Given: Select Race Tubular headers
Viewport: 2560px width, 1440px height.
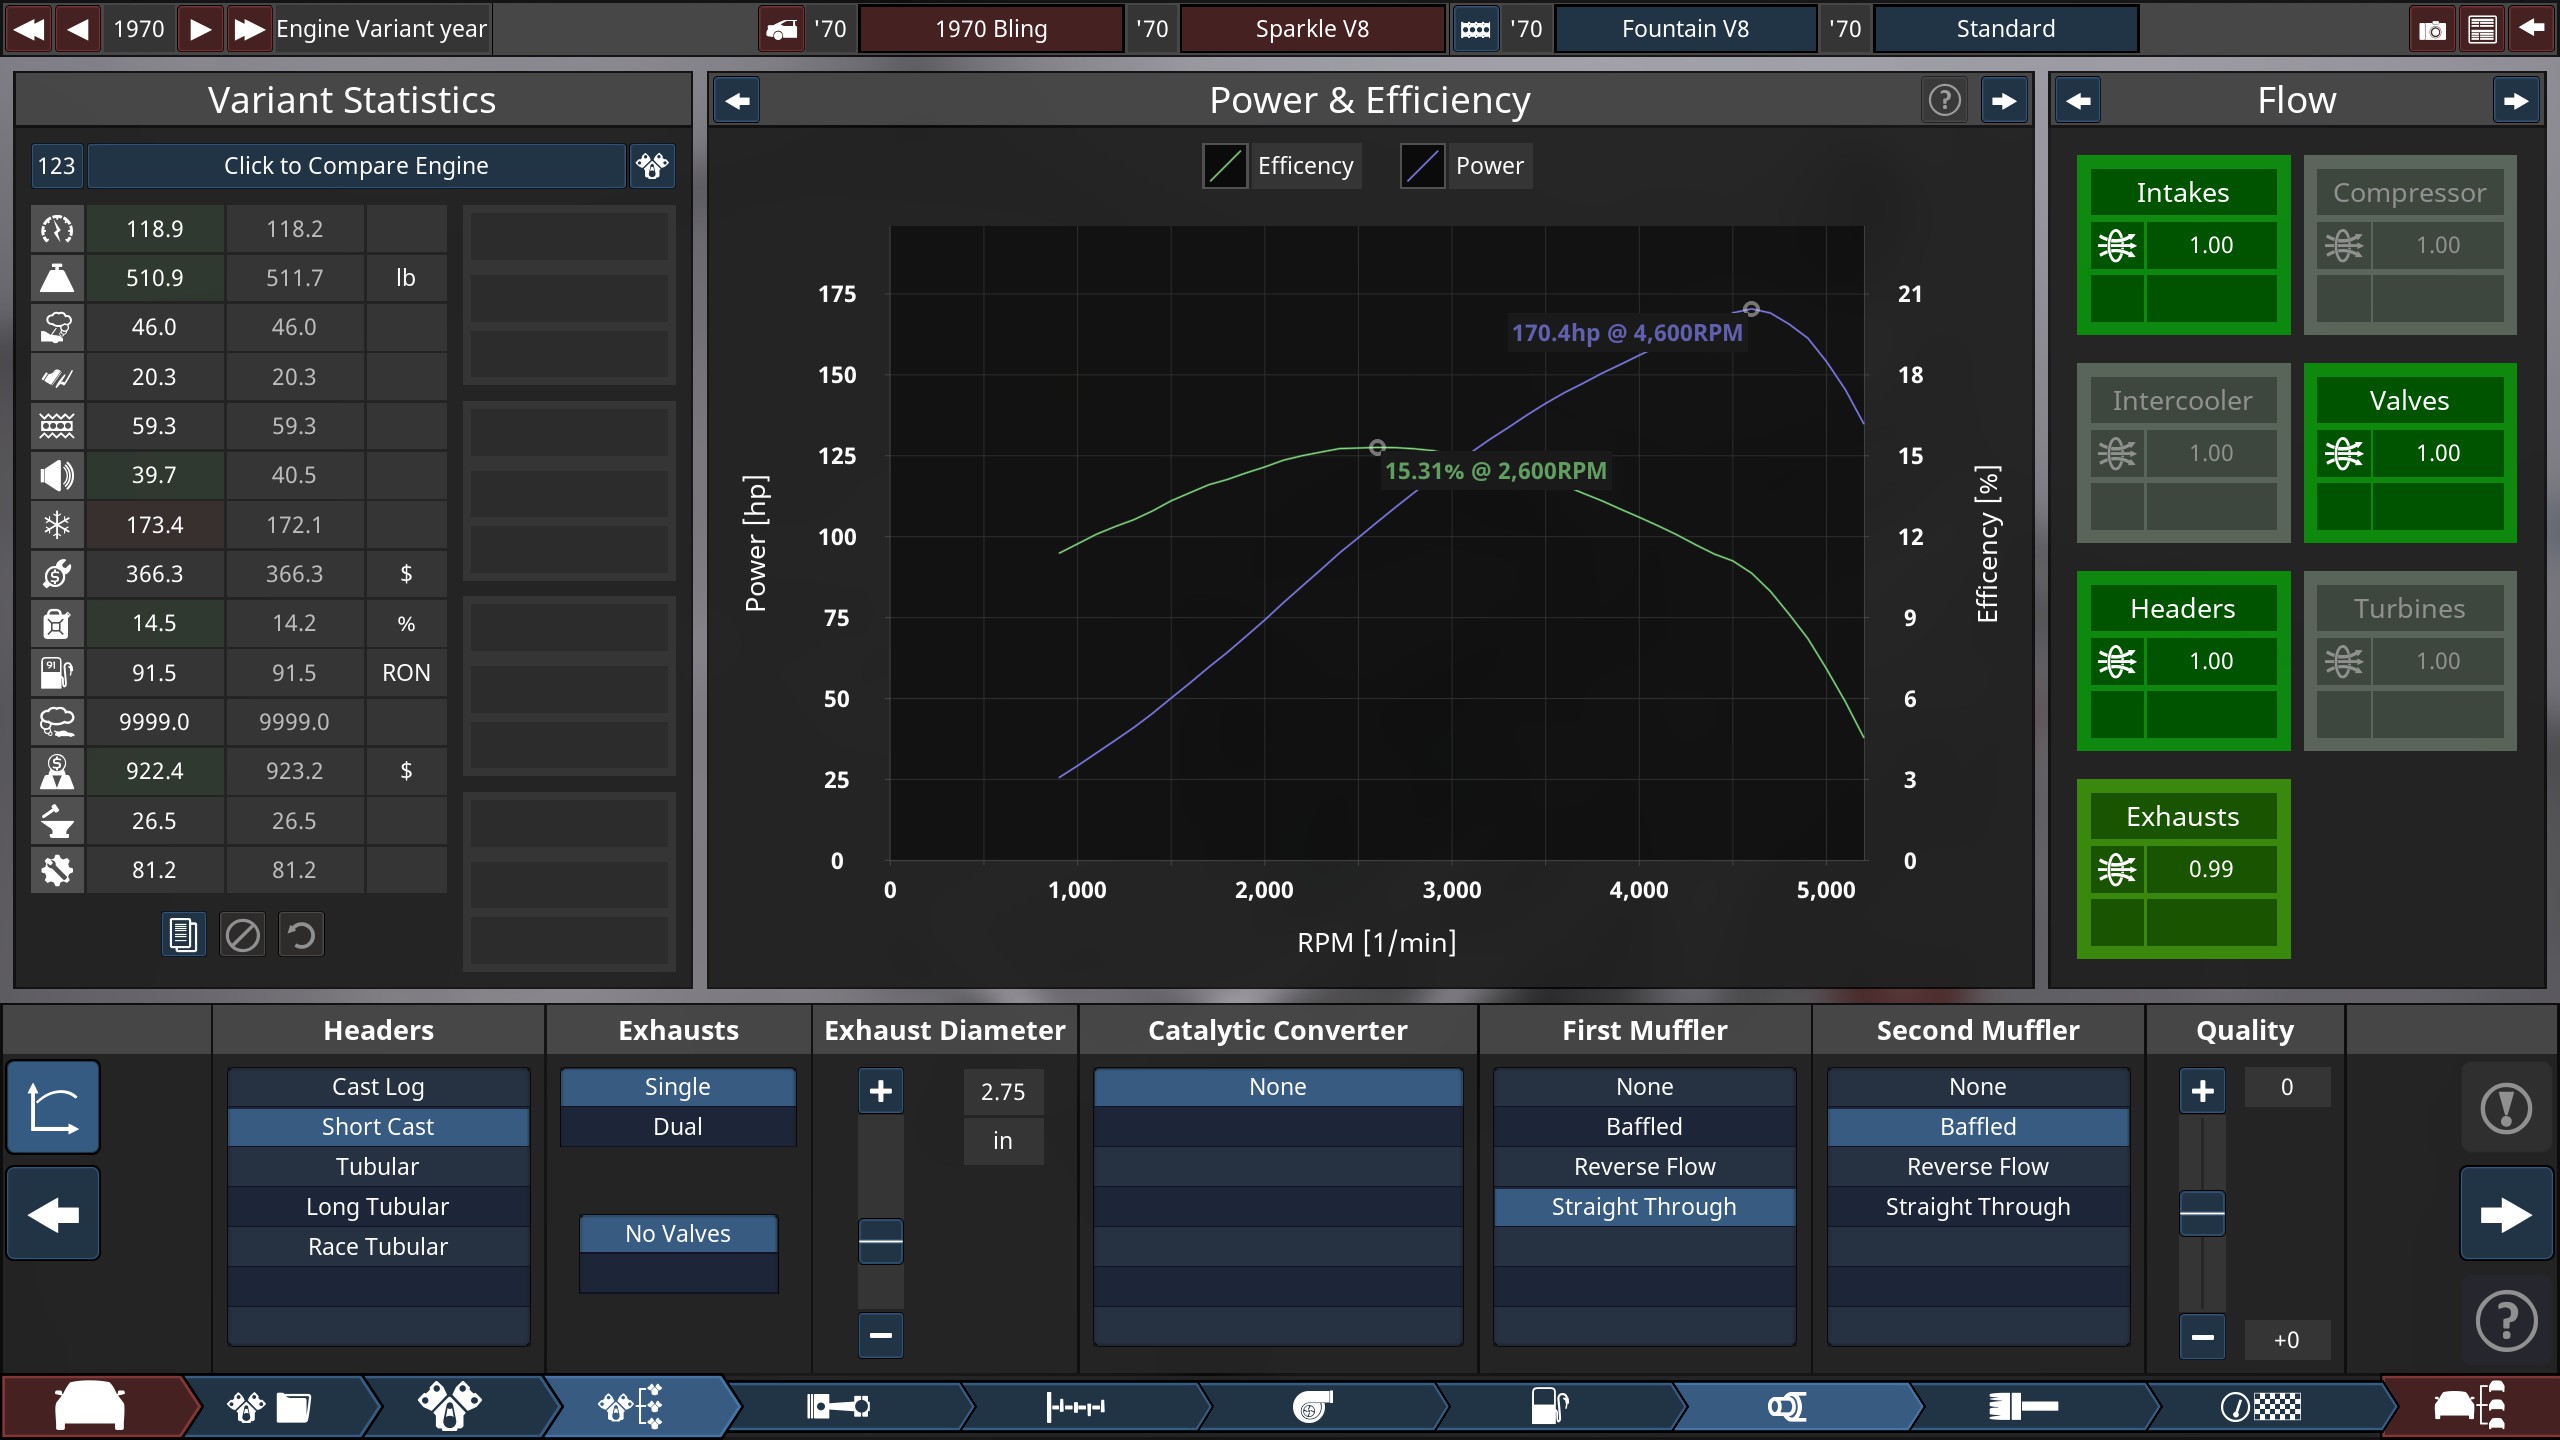Looking at the screenshot, I should [x=378, y=1247].
